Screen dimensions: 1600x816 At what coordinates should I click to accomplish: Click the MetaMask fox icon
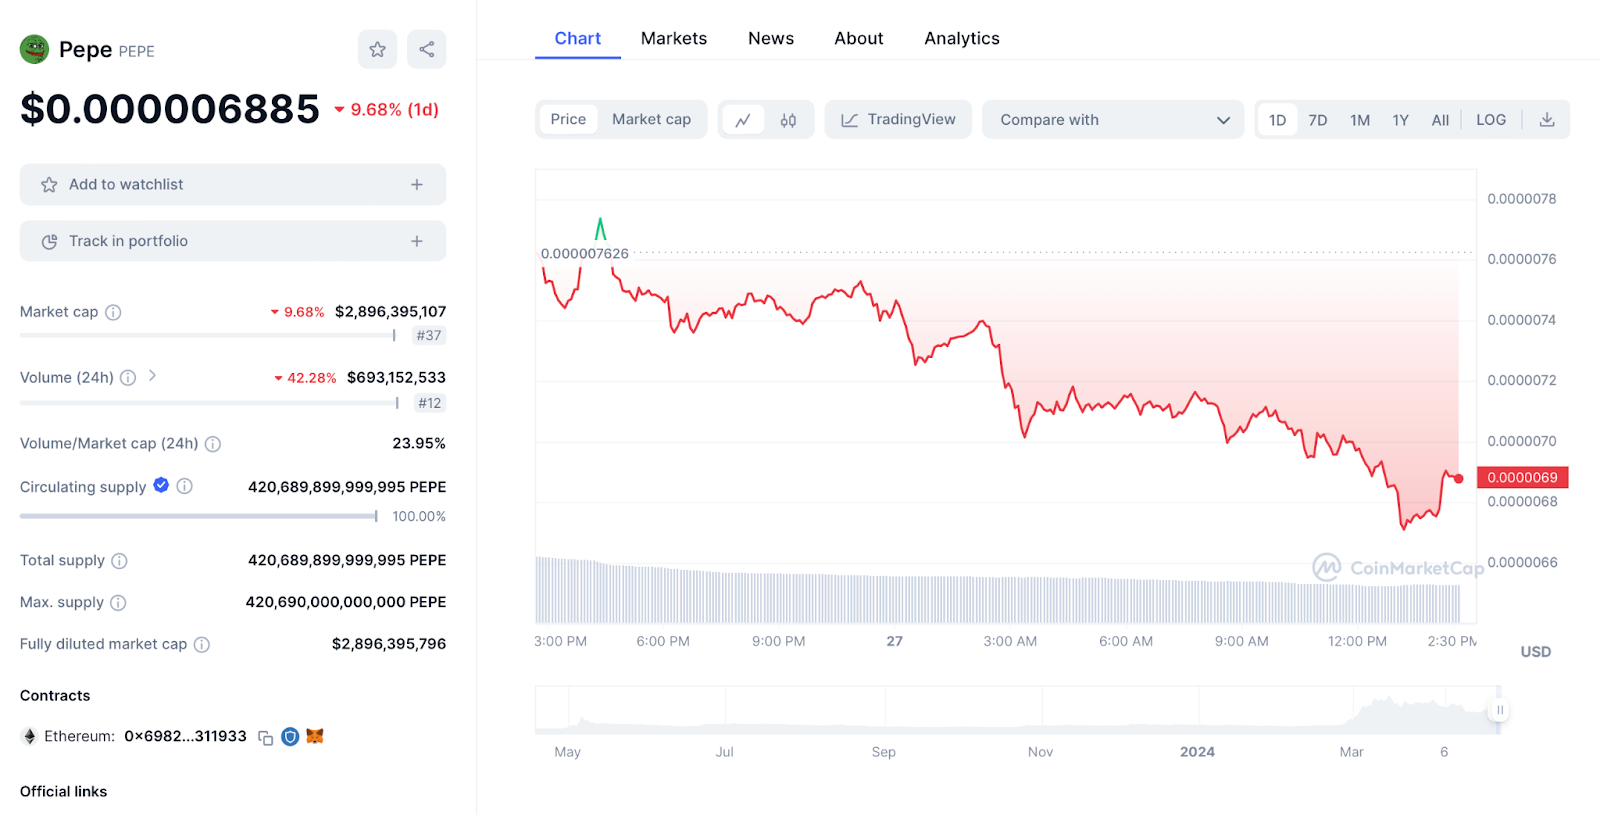tap(315, 736)
